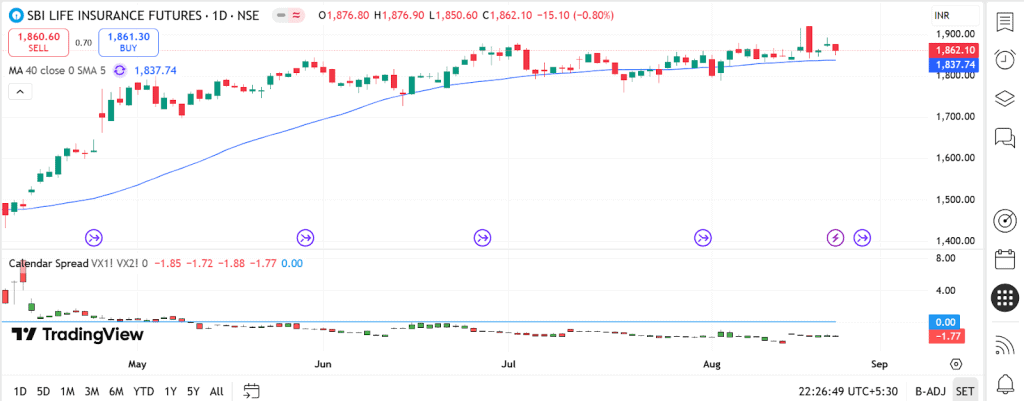The height and width of the screenshot is (401, 1024).
Task: Click the 1,900.00 price axis label
Action: [x=955, y=33]
